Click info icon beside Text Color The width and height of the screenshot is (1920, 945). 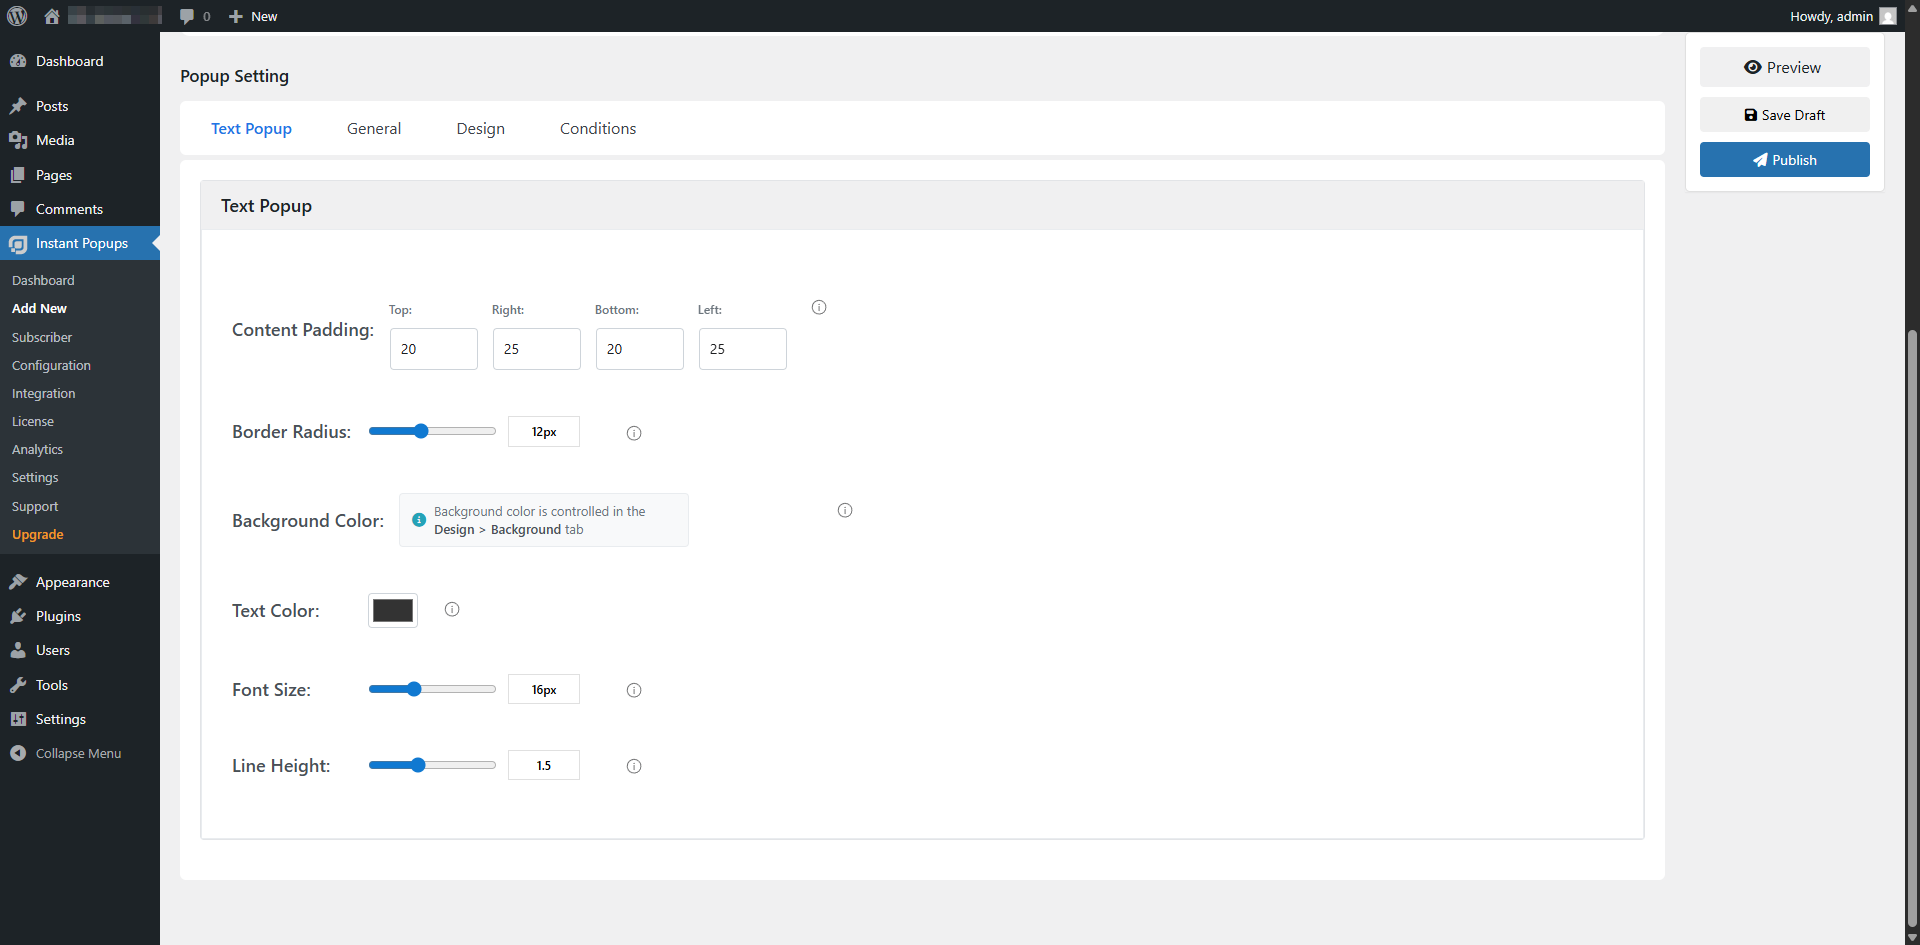point(452,609)
